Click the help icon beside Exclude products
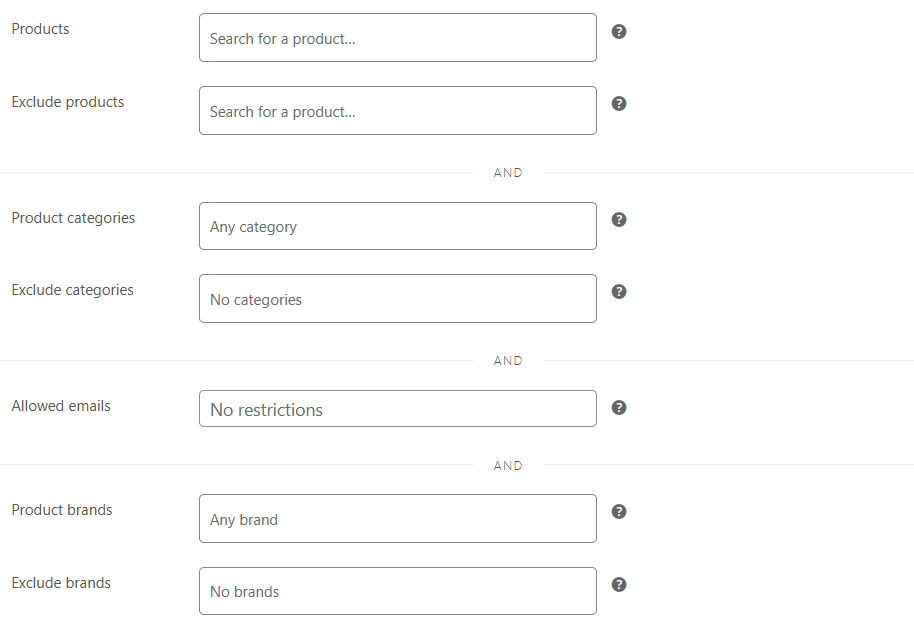The width and height of the screenshot is (914, 627). [x=619, y=104]
